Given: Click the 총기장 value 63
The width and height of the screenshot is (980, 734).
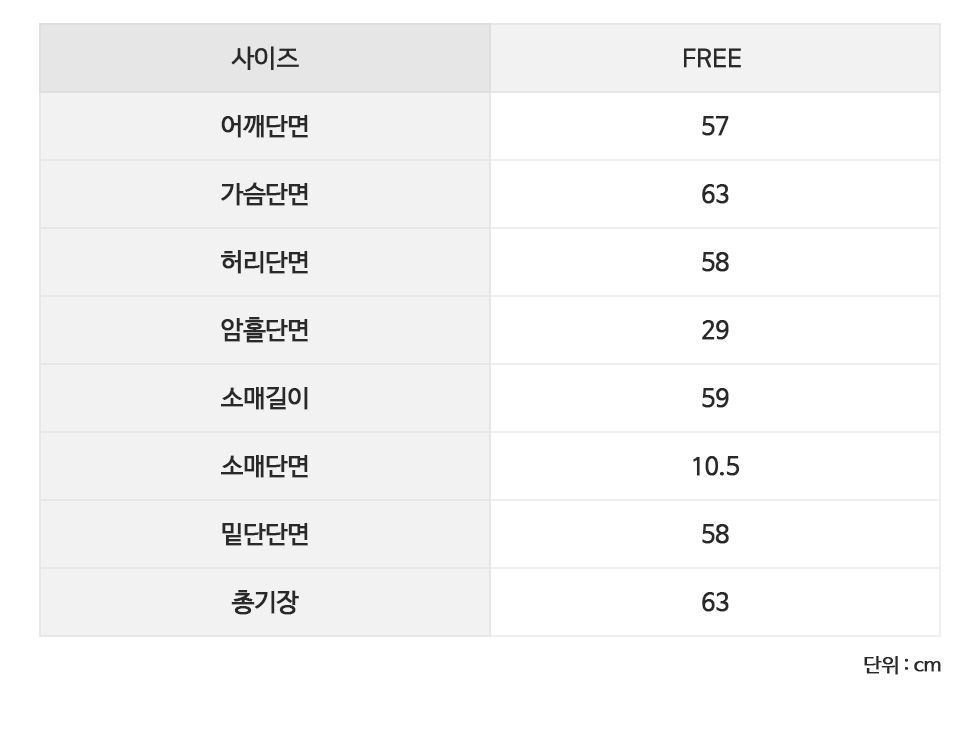Looking at the screenshot, I should 715,603.
